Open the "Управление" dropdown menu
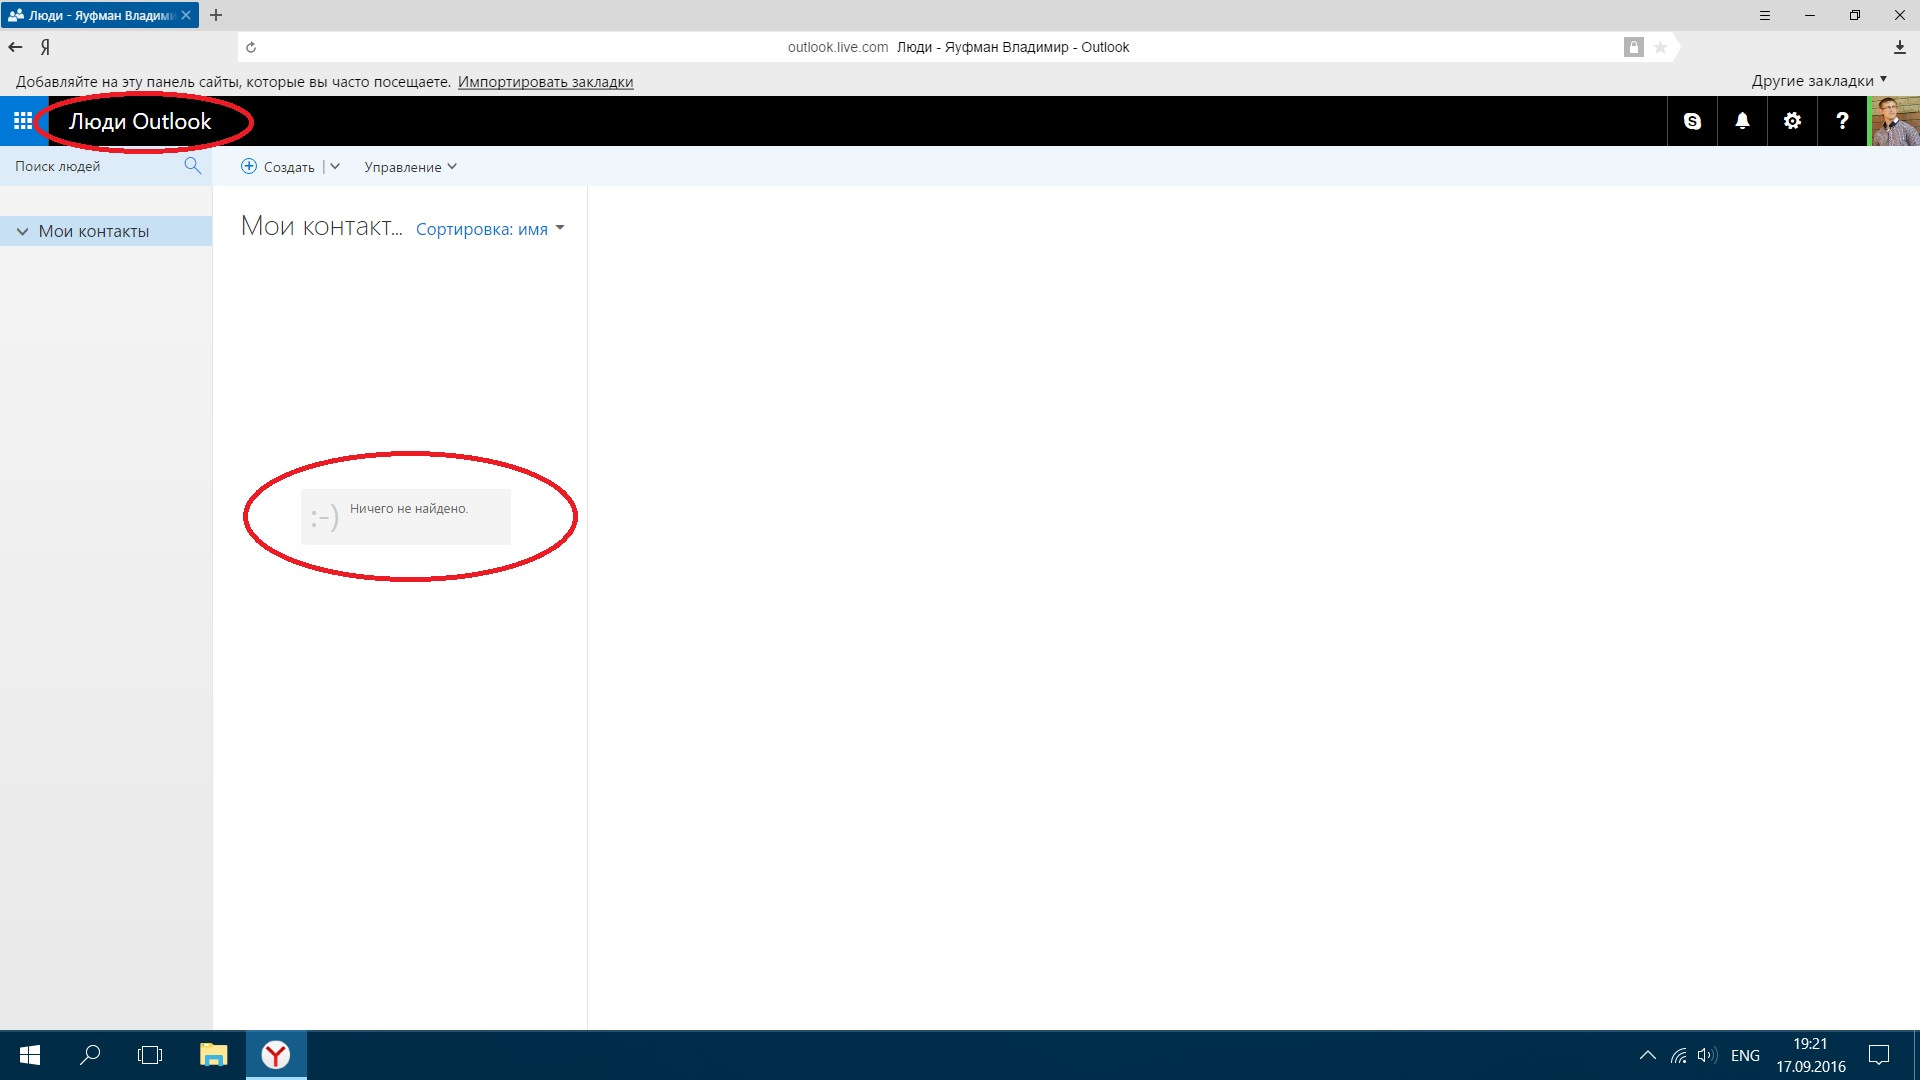The image size is (1920, 1080). coord(410,167)
